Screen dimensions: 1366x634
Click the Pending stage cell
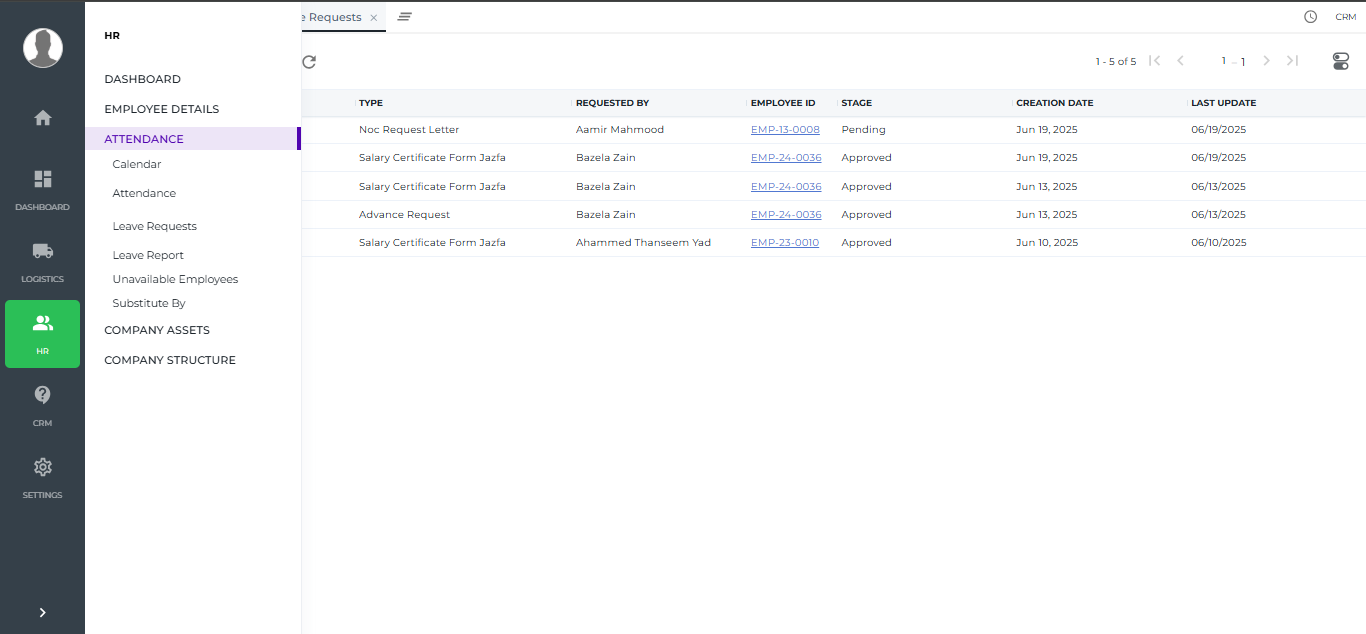click(x=864, y=130)
